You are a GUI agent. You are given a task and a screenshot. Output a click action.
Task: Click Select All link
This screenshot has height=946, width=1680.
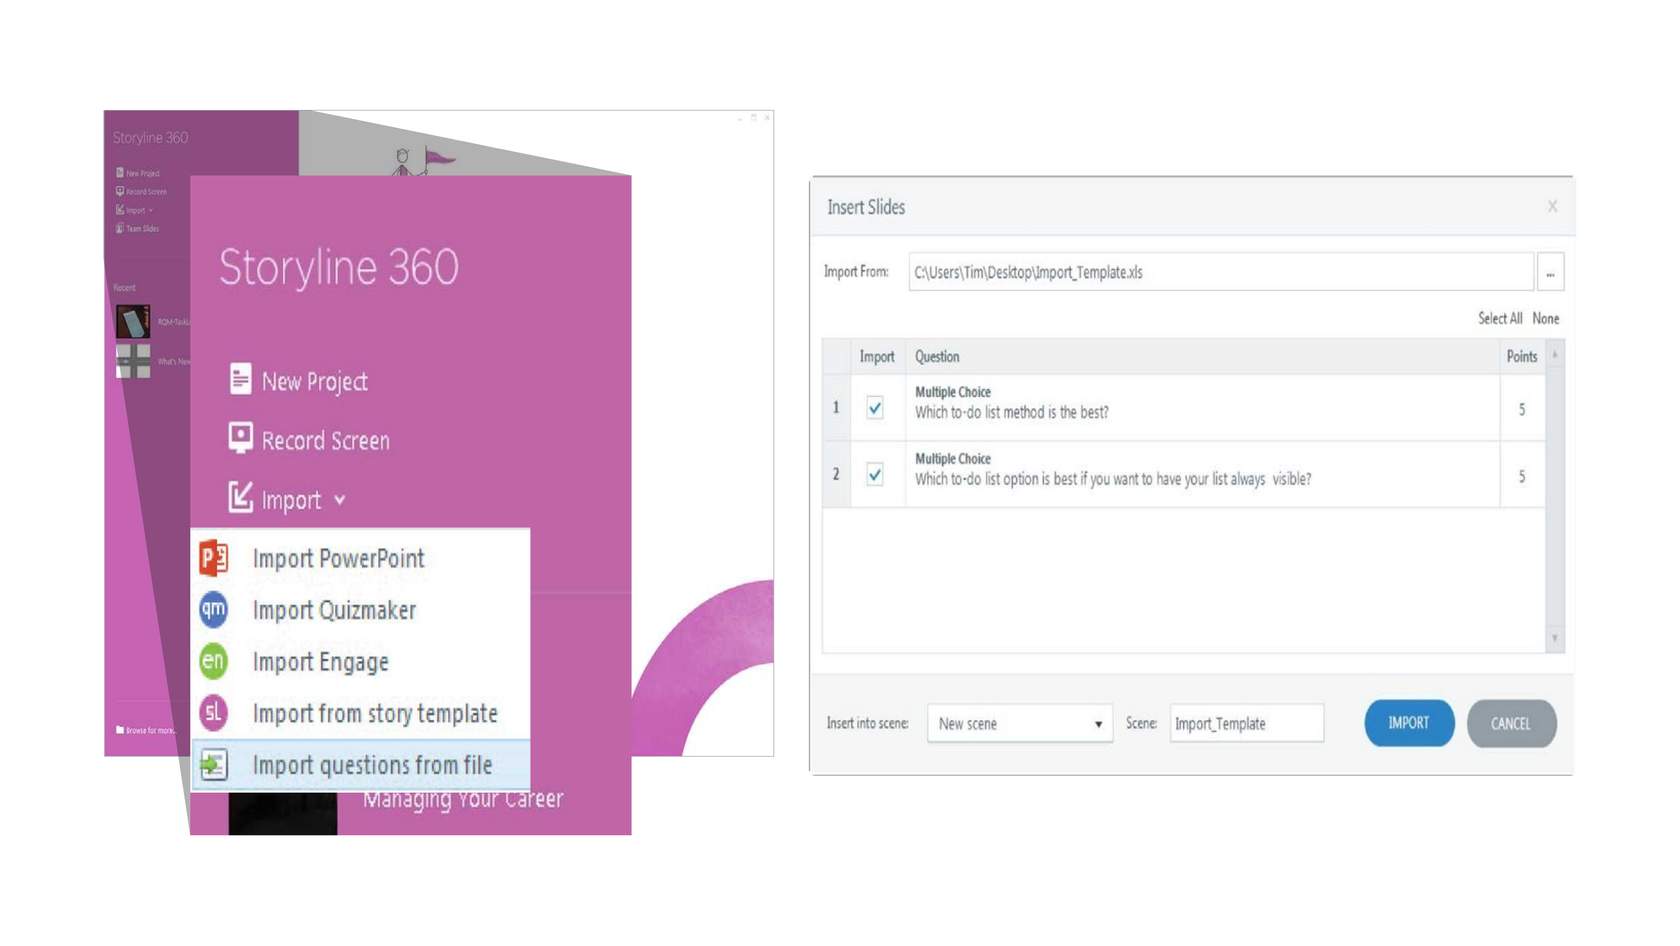[x=1500, y=318]
